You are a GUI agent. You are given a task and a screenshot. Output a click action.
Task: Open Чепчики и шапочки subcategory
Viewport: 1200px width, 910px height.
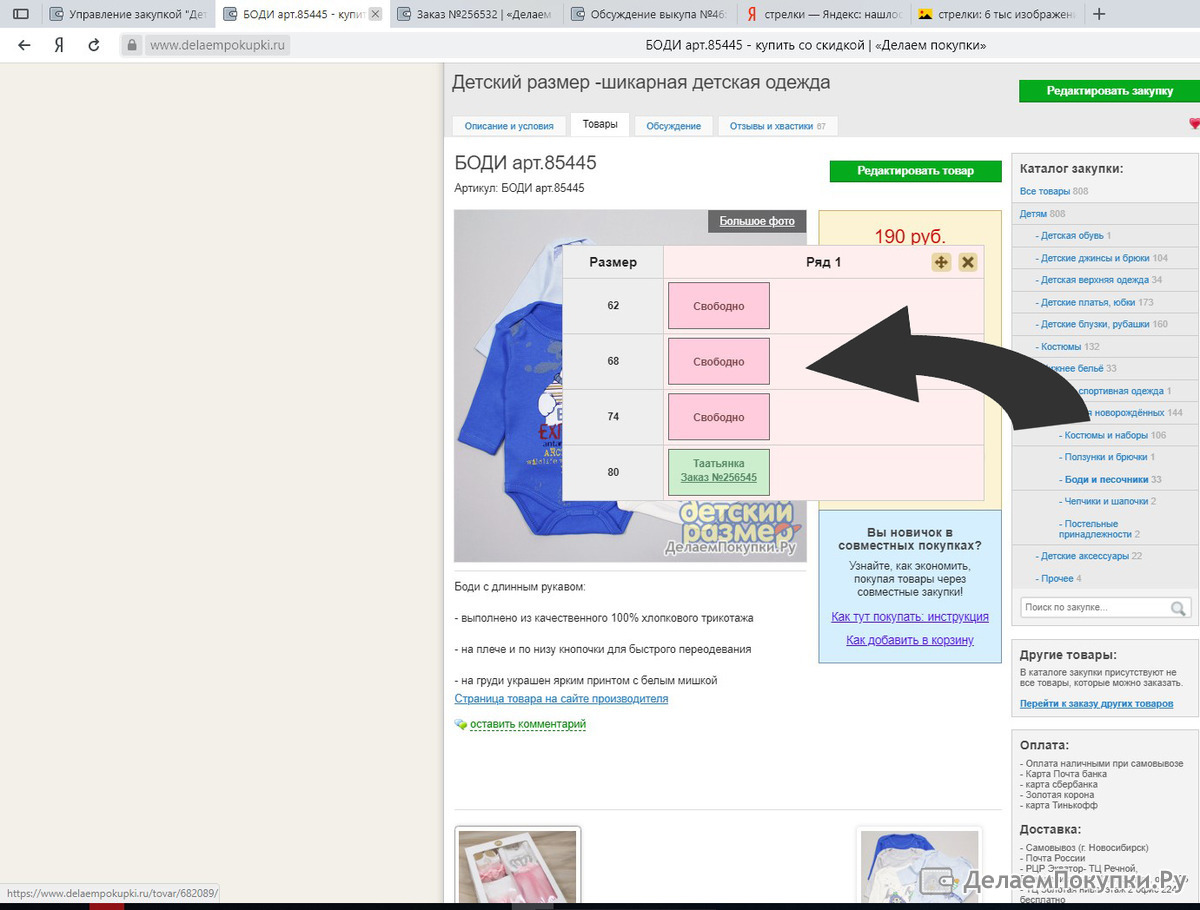[1106, 501]
